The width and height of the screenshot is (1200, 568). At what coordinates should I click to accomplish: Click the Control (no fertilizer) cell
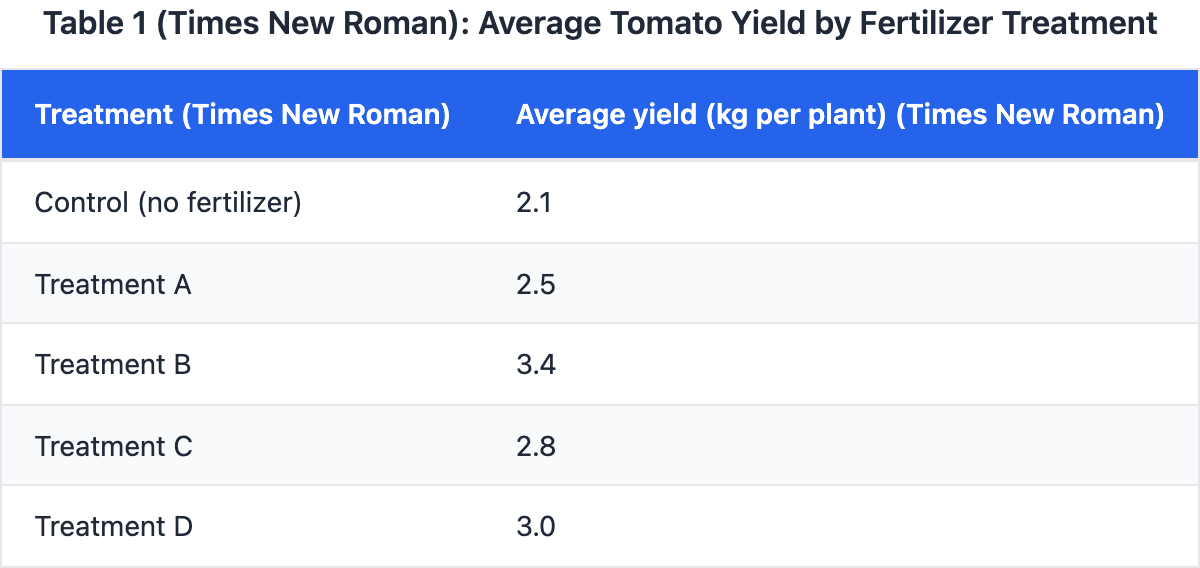168,203
